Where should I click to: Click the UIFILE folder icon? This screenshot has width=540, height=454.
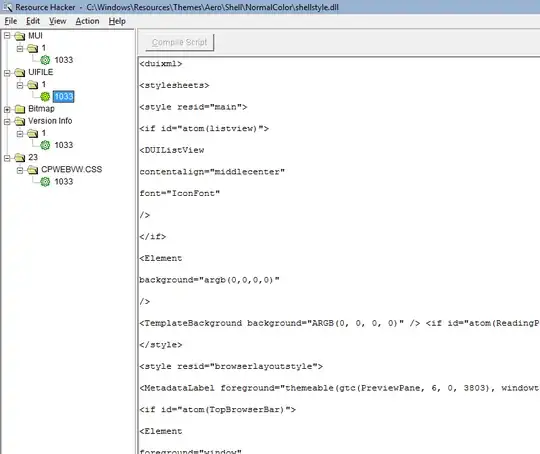click(20, 73)
